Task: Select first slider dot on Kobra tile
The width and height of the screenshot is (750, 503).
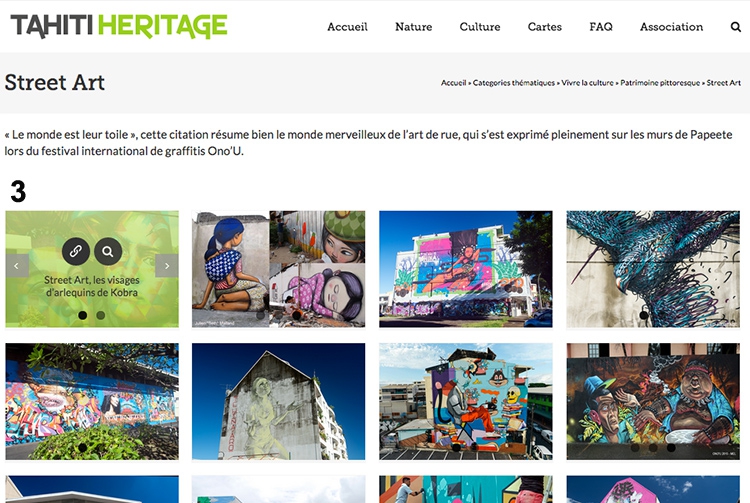Action: click(x=83, y=315)
